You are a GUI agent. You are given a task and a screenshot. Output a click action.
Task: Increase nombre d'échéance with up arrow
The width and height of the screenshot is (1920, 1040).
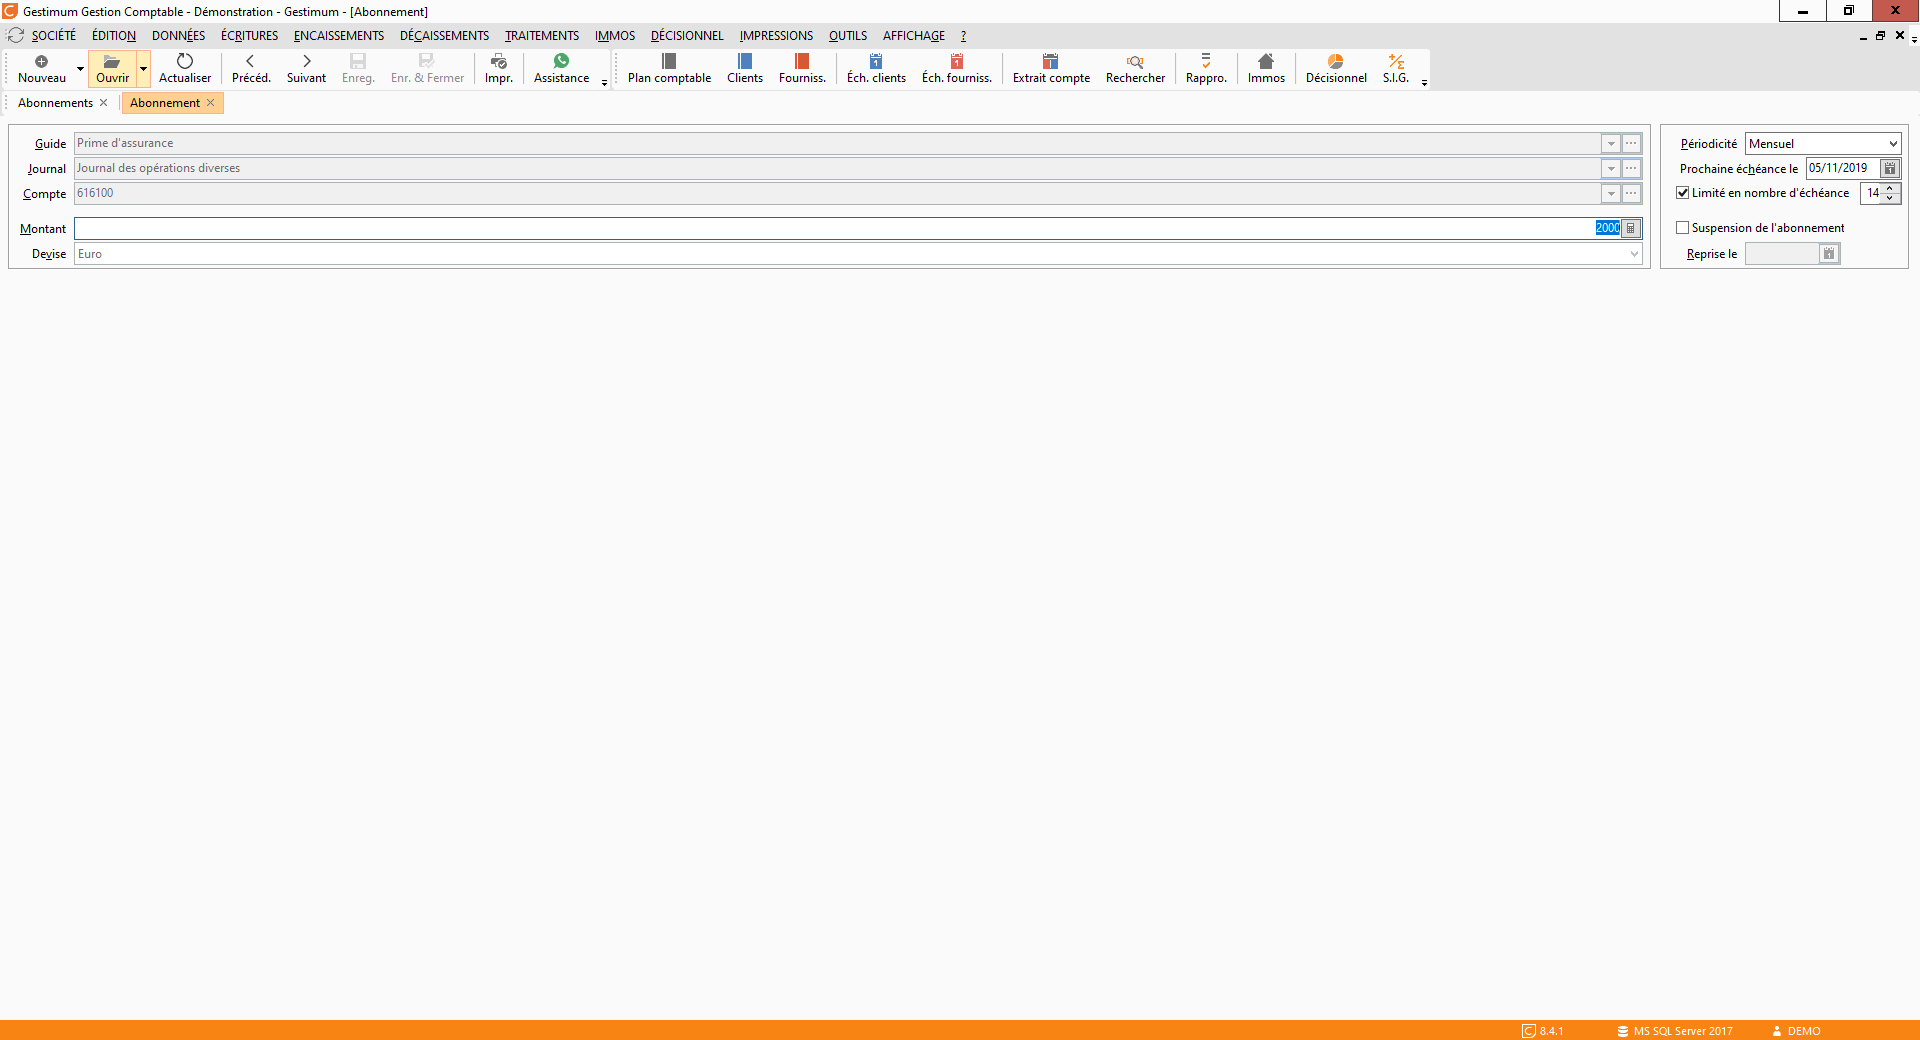pos(1890,188)
